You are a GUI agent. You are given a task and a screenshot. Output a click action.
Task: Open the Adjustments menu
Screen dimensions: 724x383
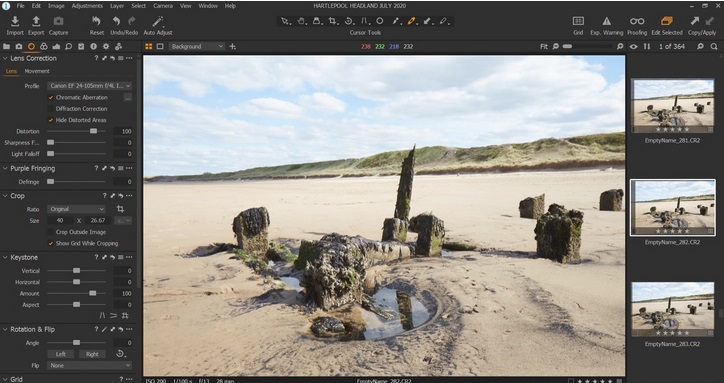click(x=87, y=6)
